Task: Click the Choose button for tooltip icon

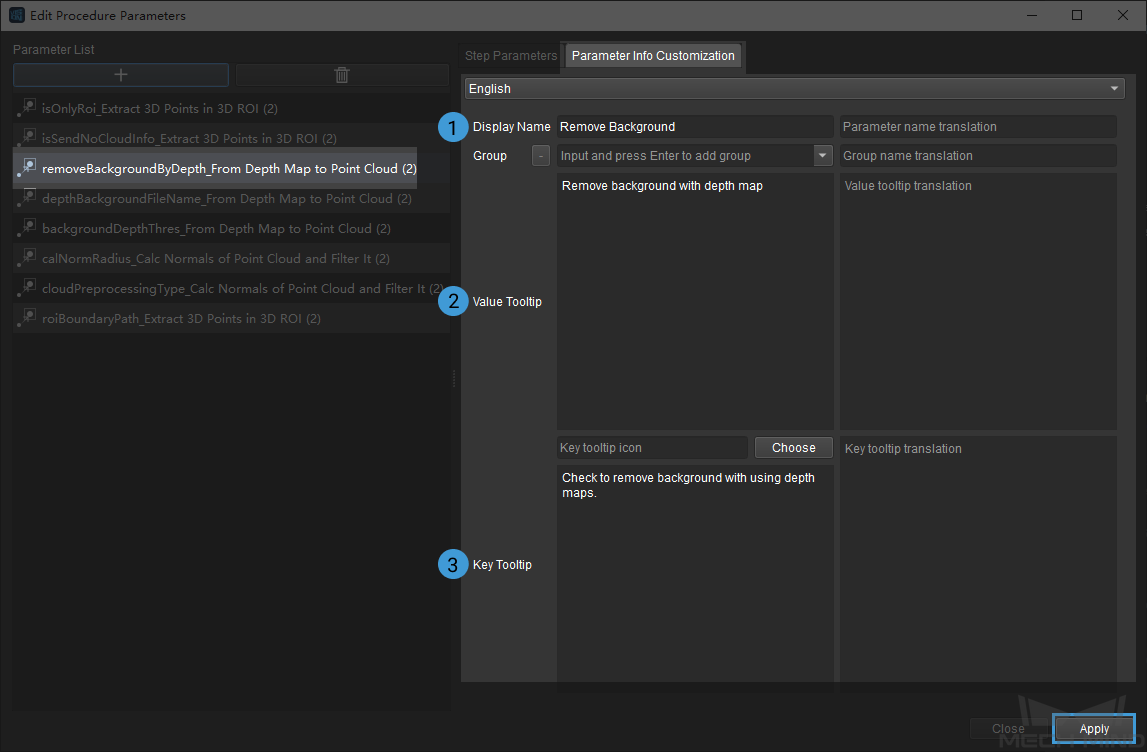Action: pyautogui.click(x=793, y=448)
